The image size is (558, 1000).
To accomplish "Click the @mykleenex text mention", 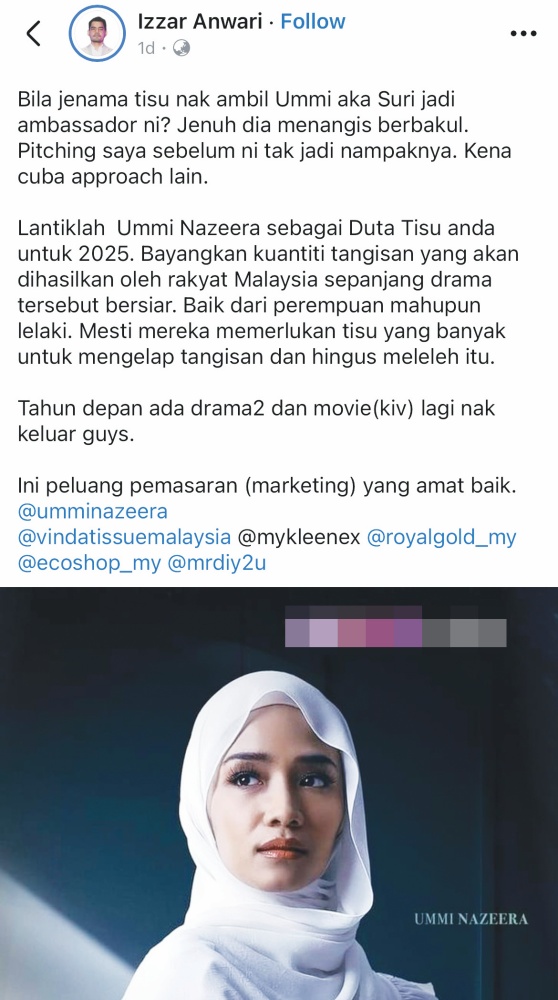I will click(x=299, y=537).
